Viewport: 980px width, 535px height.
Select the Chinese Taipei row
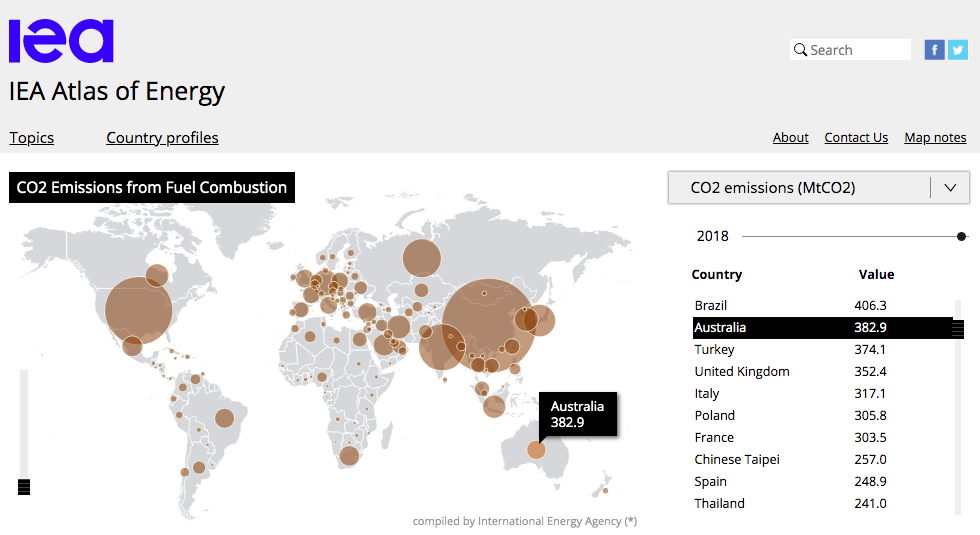[x=822, y=459]
